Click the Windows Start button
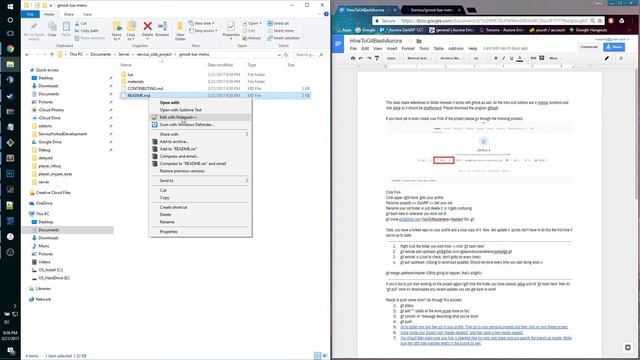Screen dimensions: 640x360 (10, 6)
